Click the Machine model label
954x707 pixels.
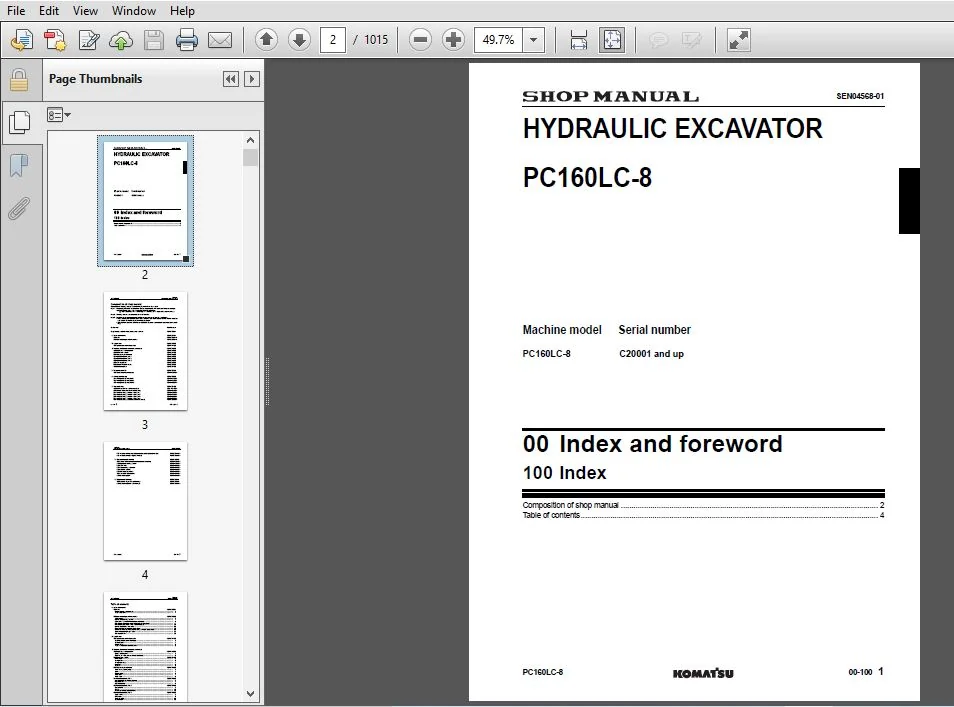click(x=562, y=330)
